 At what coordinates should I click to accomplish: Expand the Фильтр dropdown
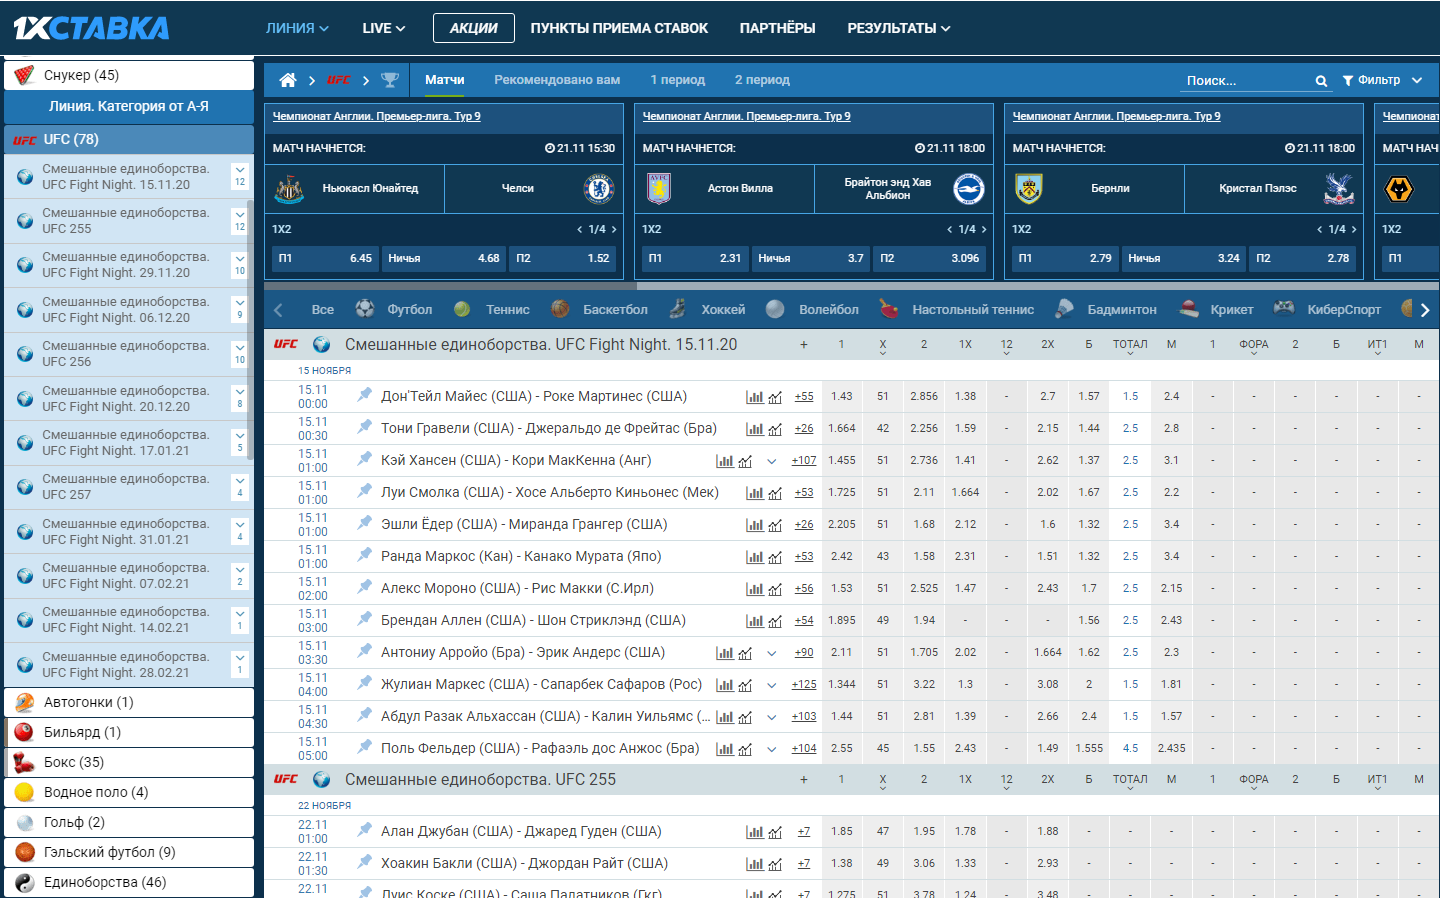pyautogui.click(x=1382, y=80)
